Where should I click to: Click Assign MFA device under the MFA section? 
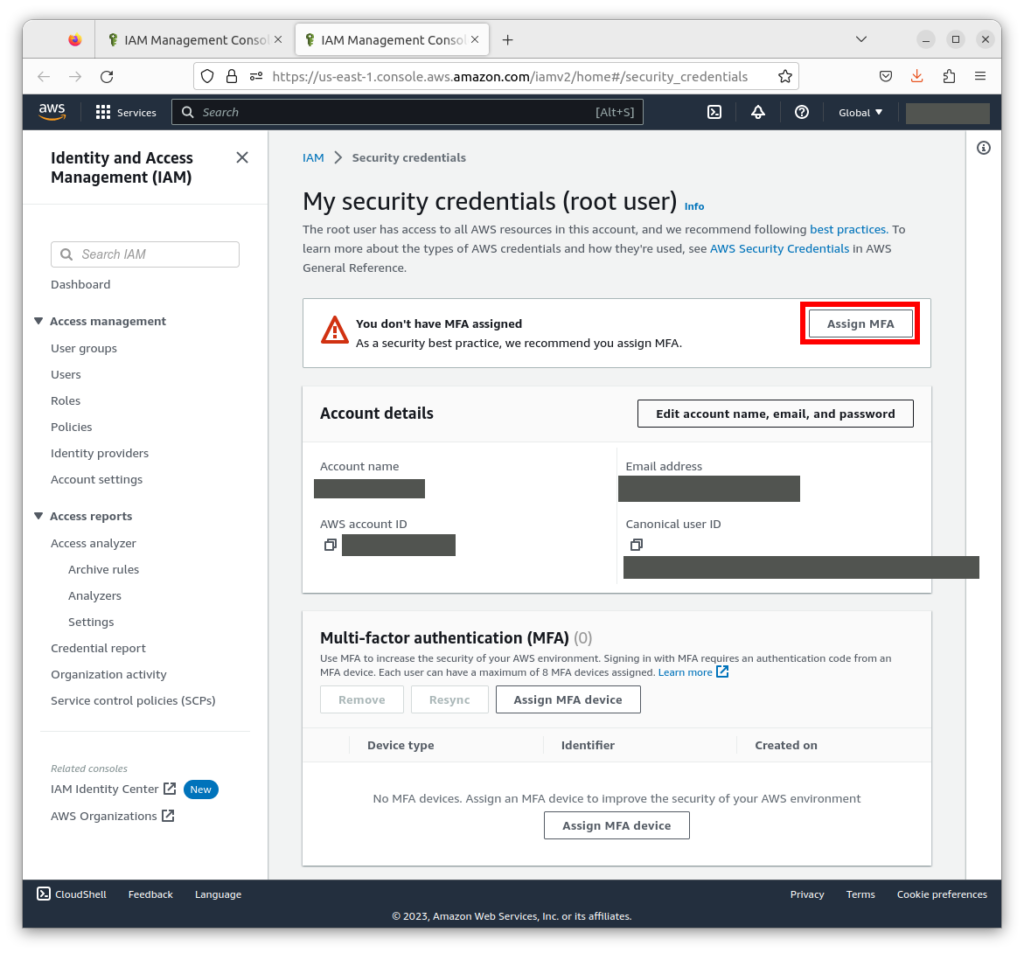click(x=568, y=699)
